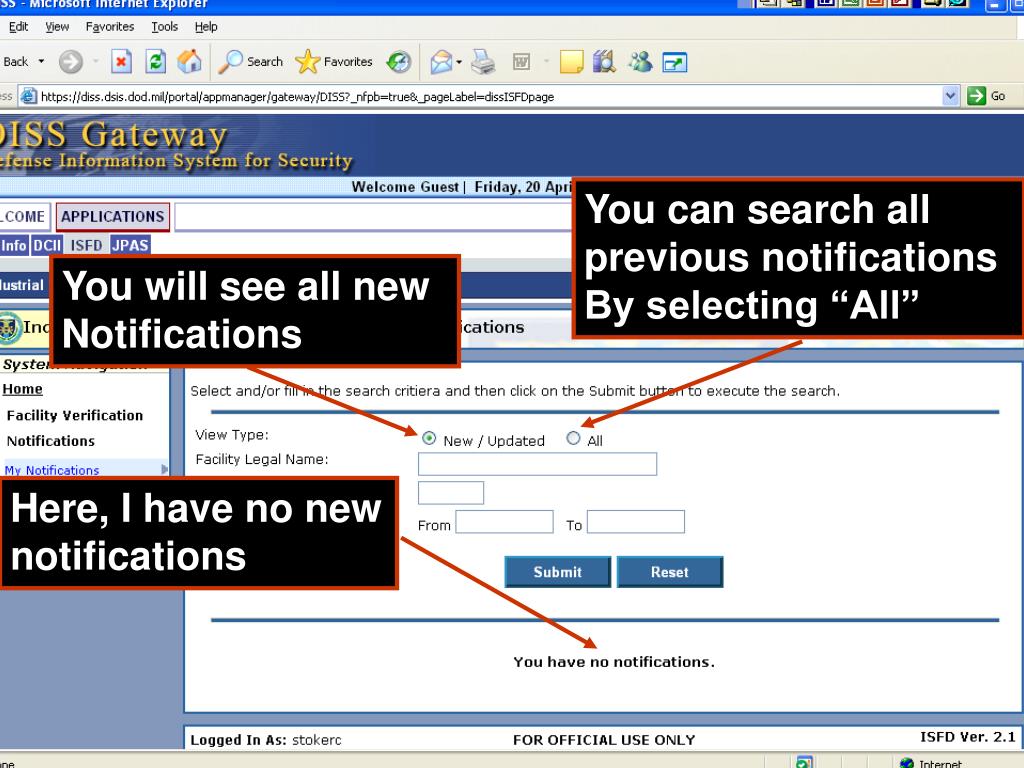Open the Mail icon dropdown arrow
The width and height of the screenshot is (1024, 768).
[458, 63]
